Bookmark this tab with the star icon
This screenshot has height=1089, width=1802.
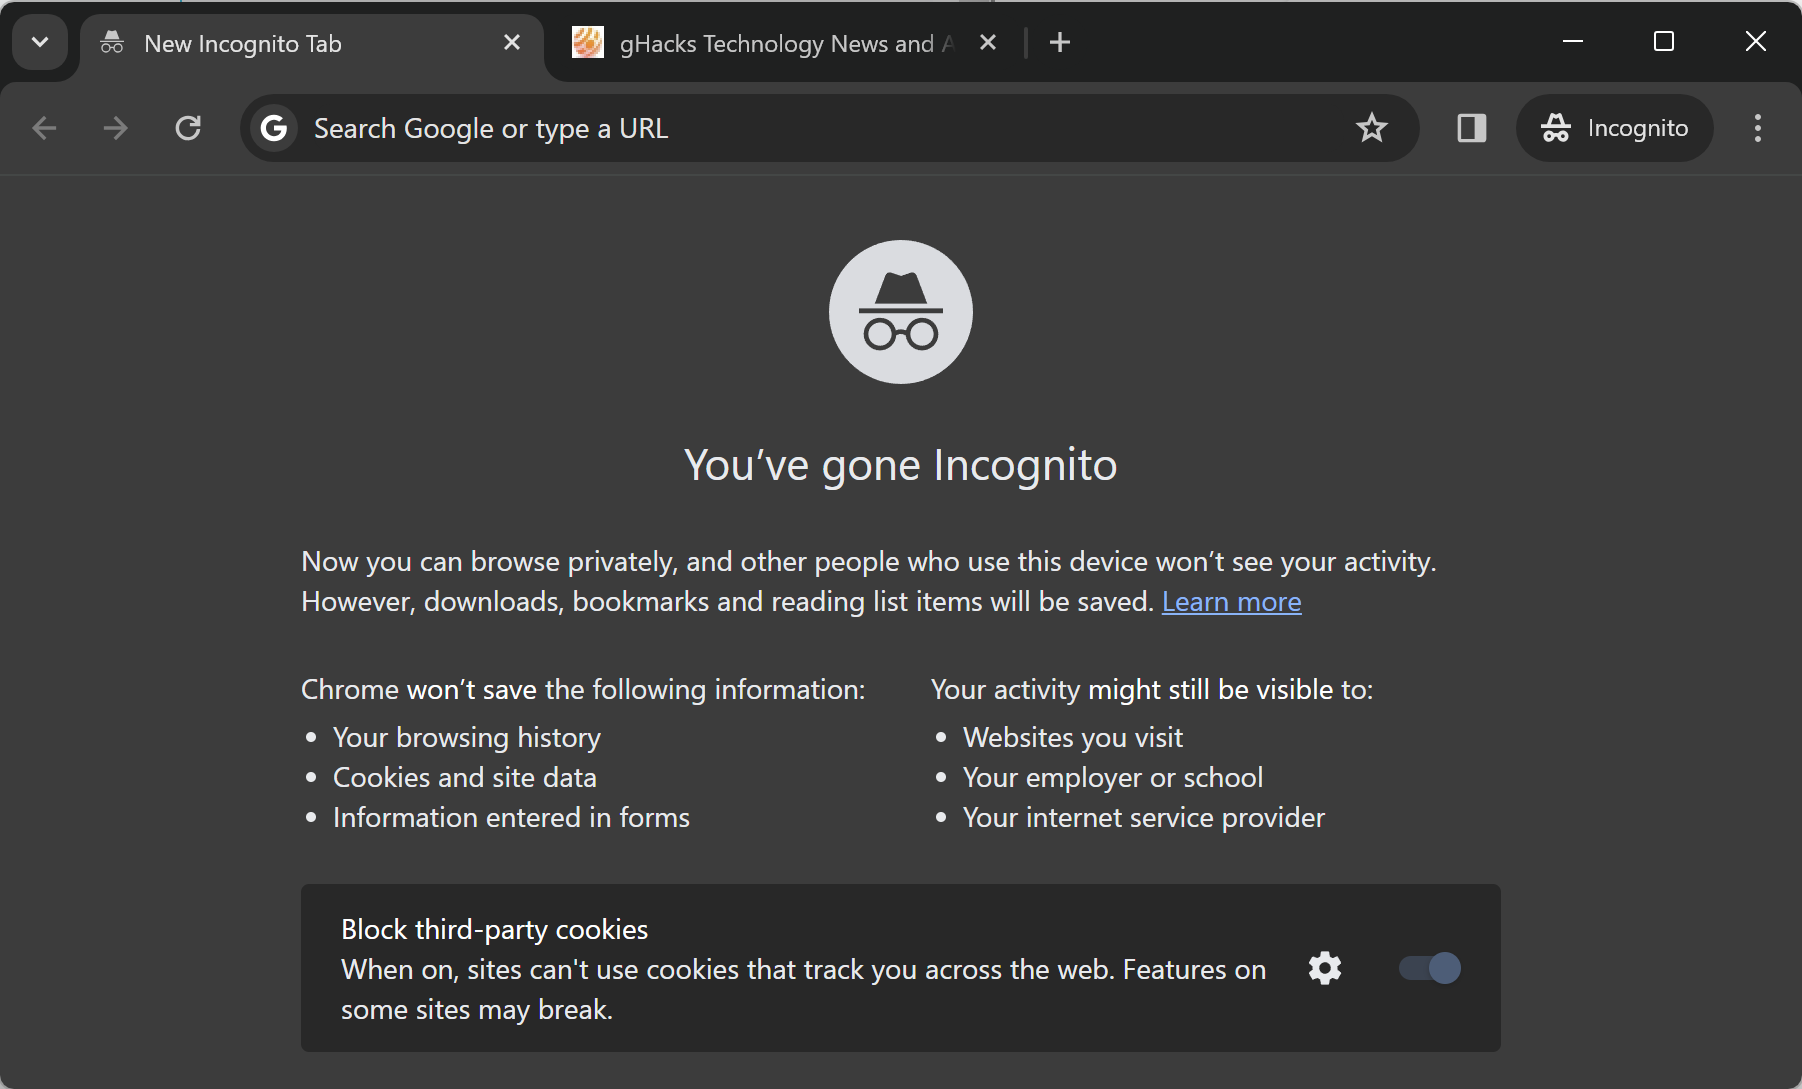point(1372,128)
